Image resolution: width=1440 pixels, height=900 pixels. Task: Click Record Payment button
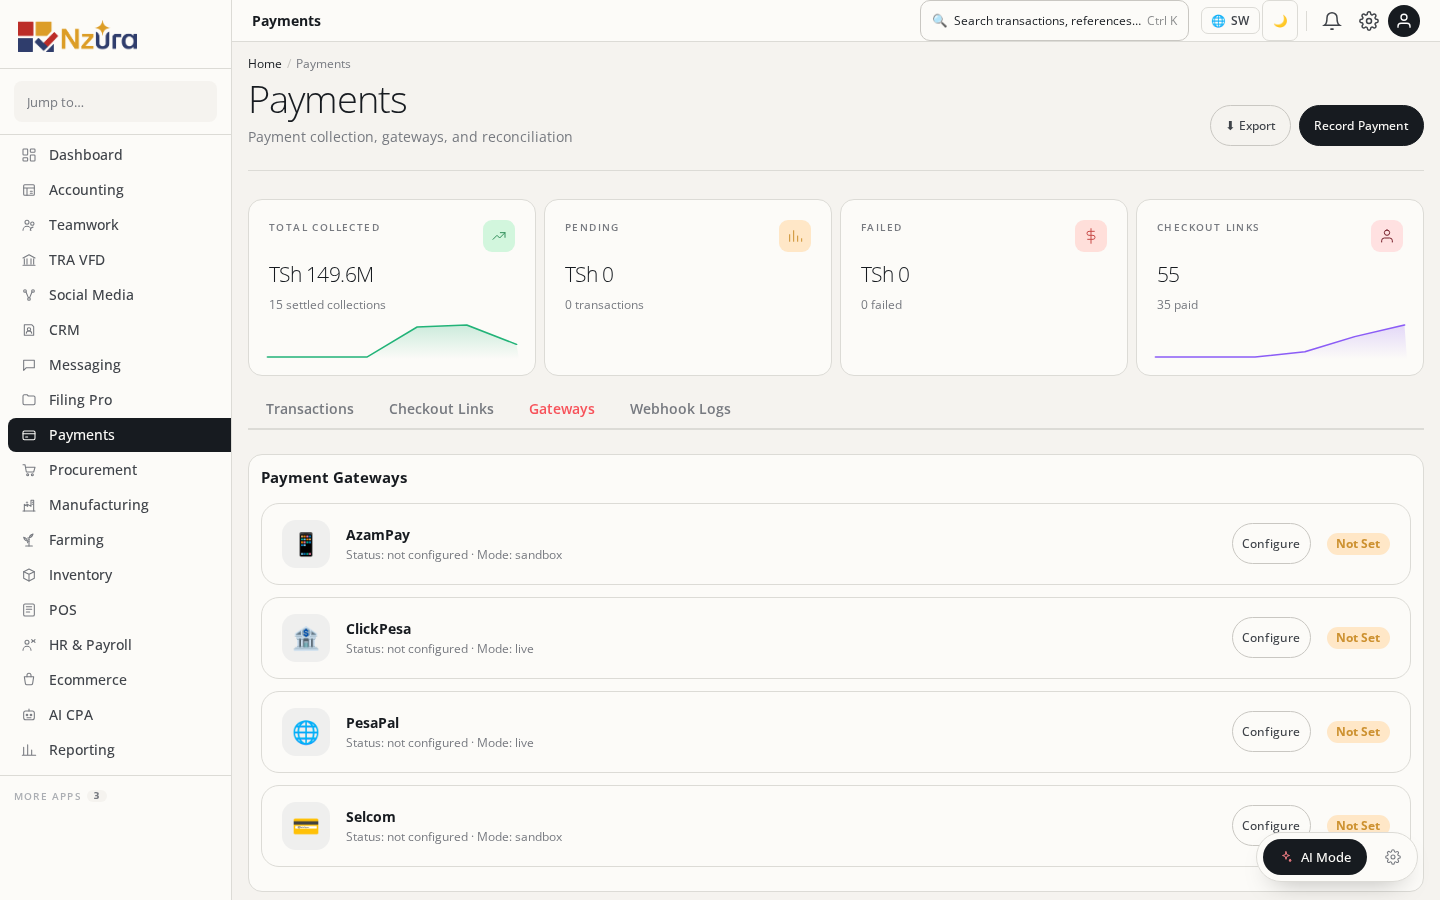tap(1361, 126)
